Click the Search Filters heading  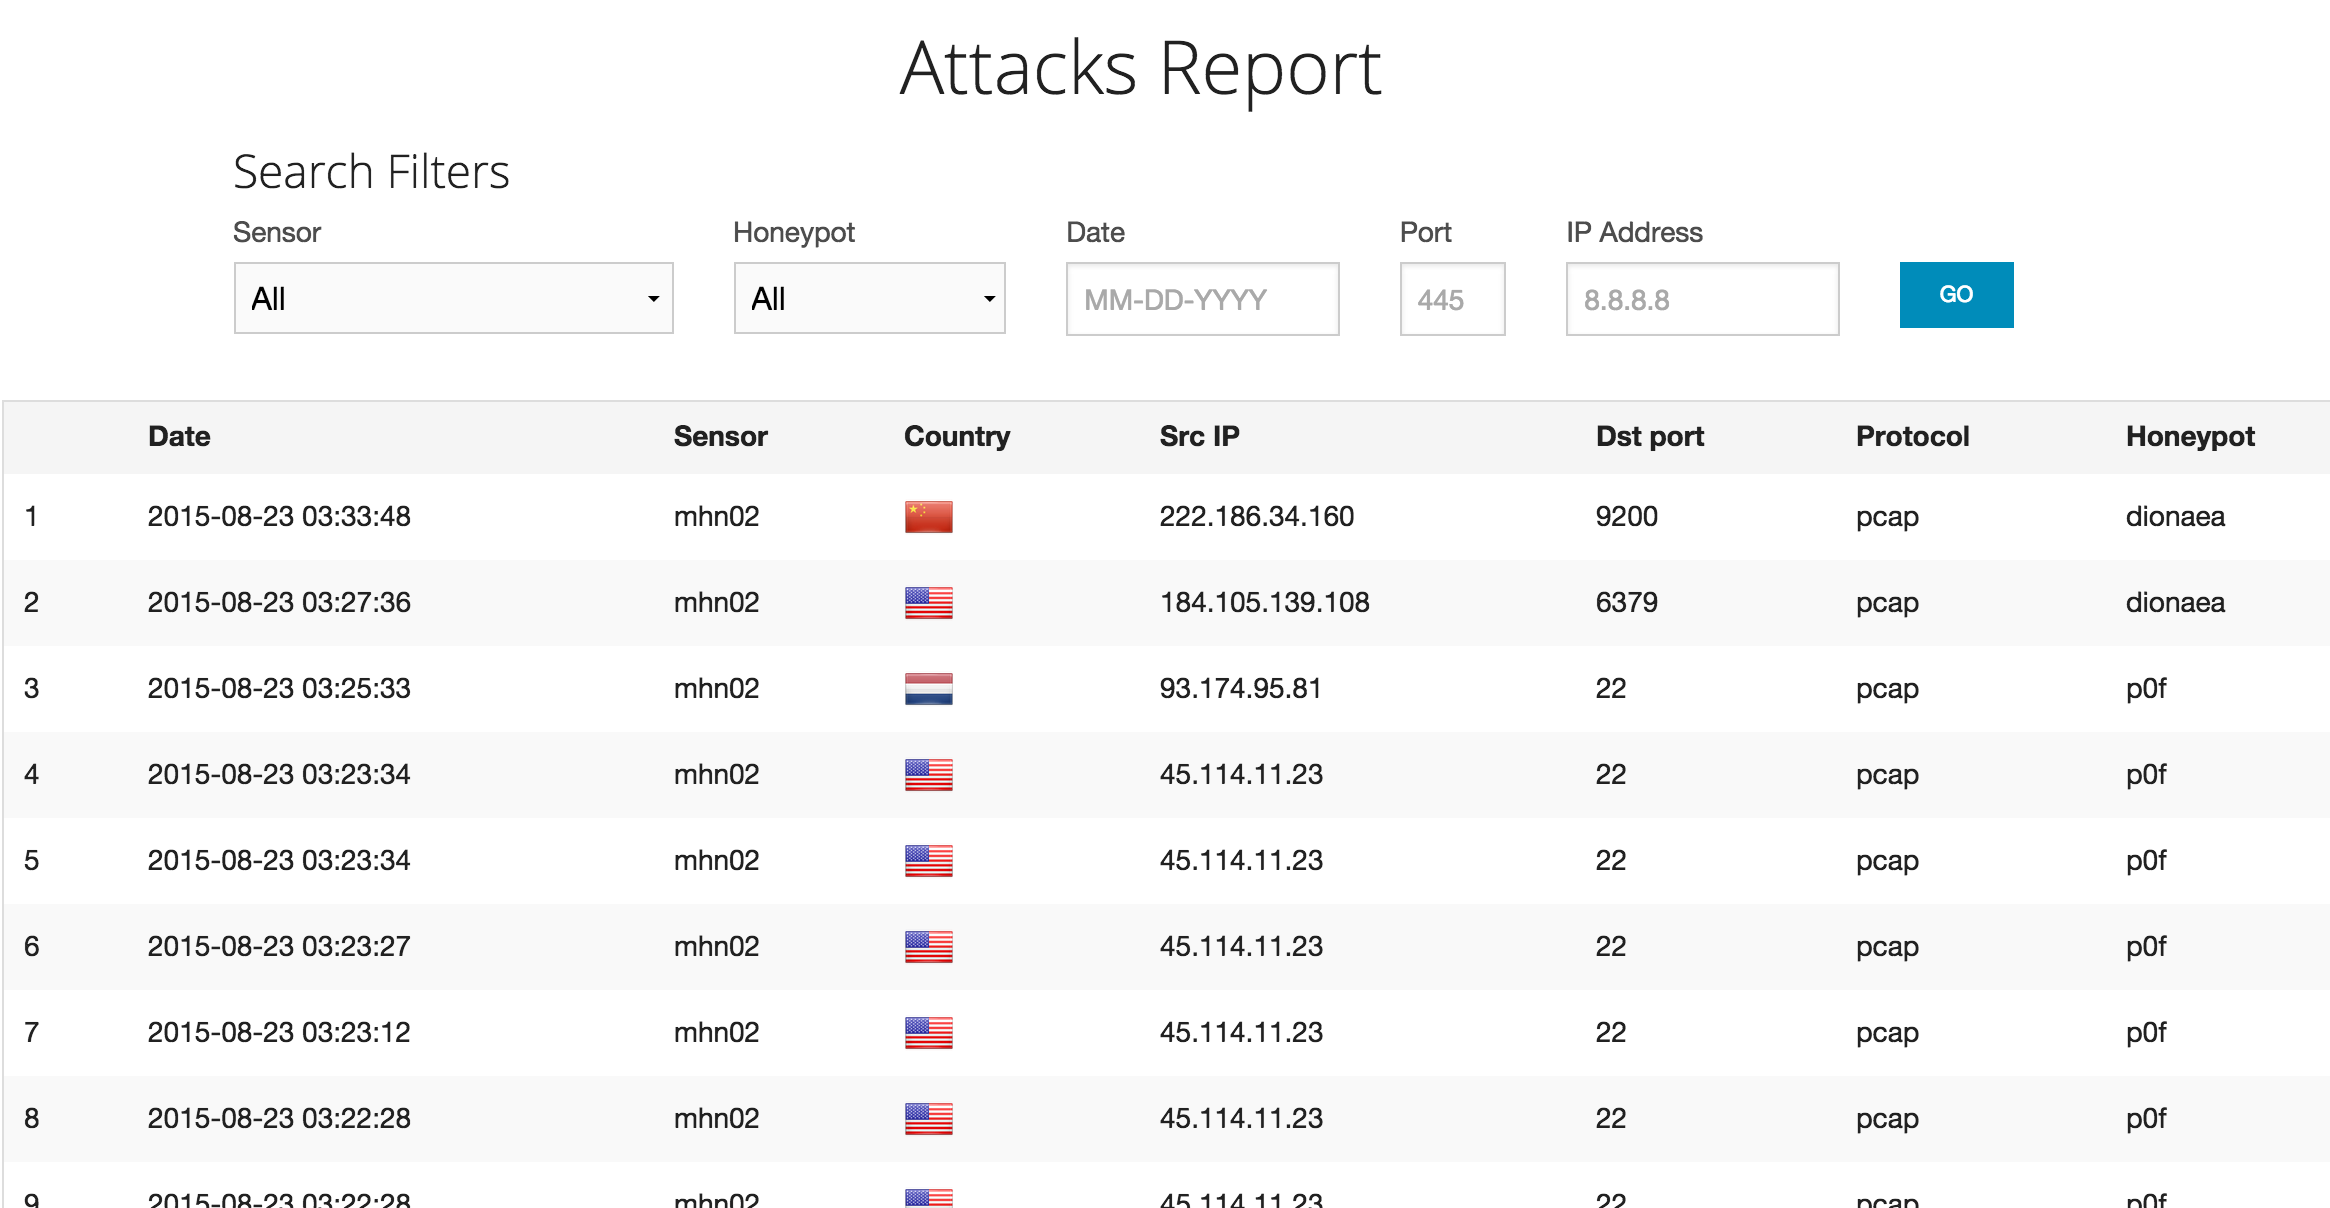pos(371,171)
